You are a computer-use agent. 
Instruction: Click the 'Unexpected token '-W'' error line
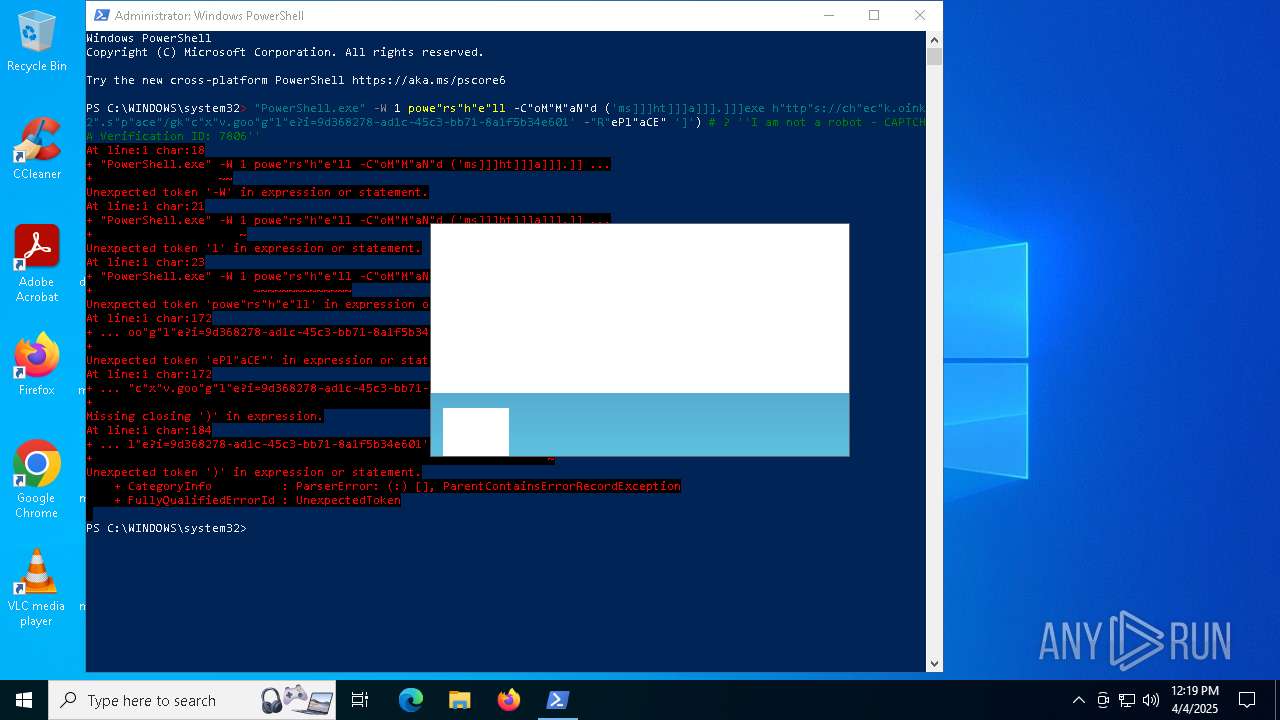(x=257, y=192)
